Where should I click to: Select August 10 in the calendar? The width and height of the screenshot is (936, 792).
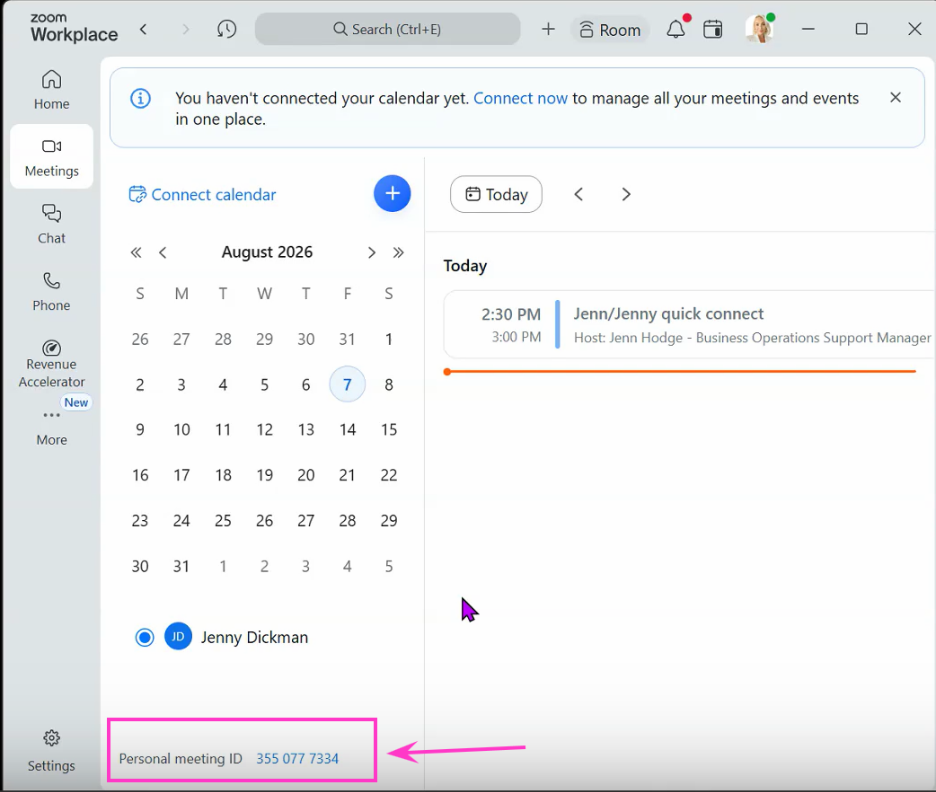[x=181, y=430]
